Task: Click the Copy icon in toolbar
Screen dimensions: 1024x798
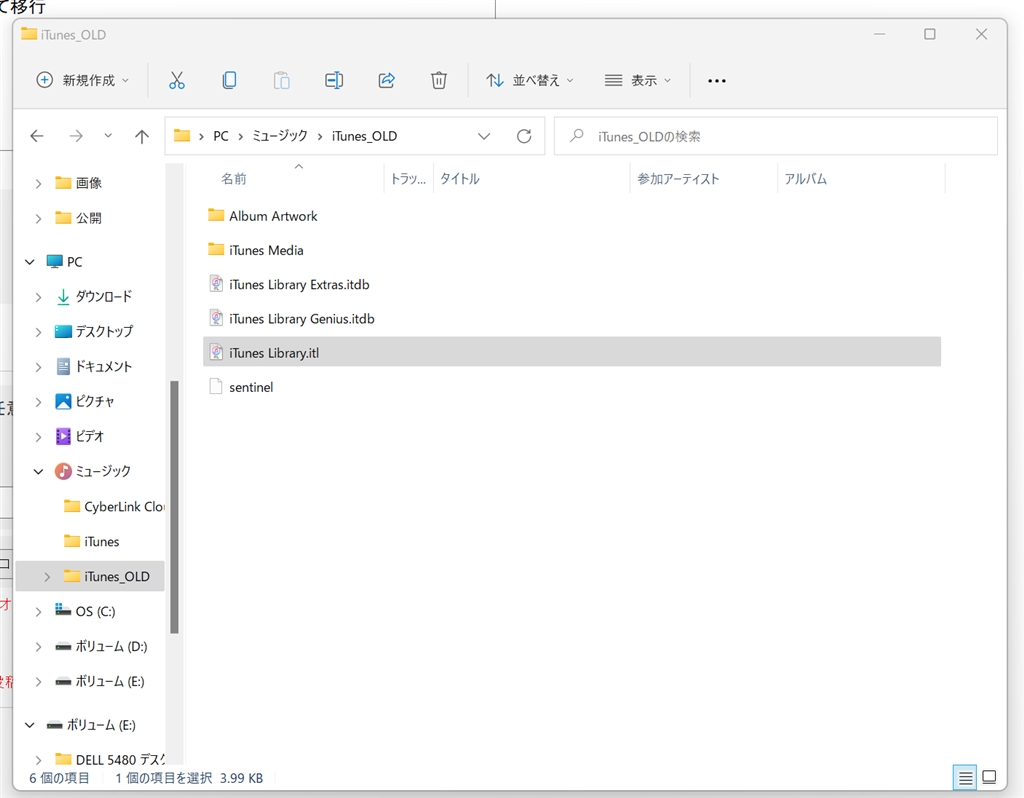Action: pyautogui.click(x=229, y=80)
